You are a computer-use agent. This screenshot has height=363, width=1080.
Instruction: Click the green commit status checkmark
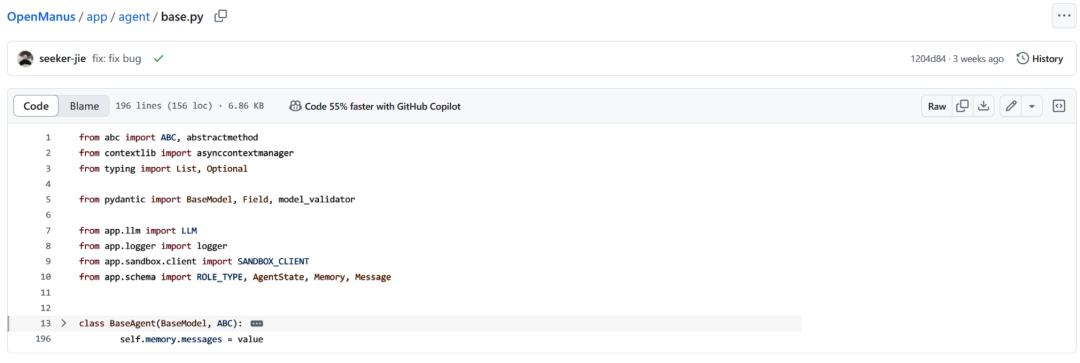click(x=158, y=59)
